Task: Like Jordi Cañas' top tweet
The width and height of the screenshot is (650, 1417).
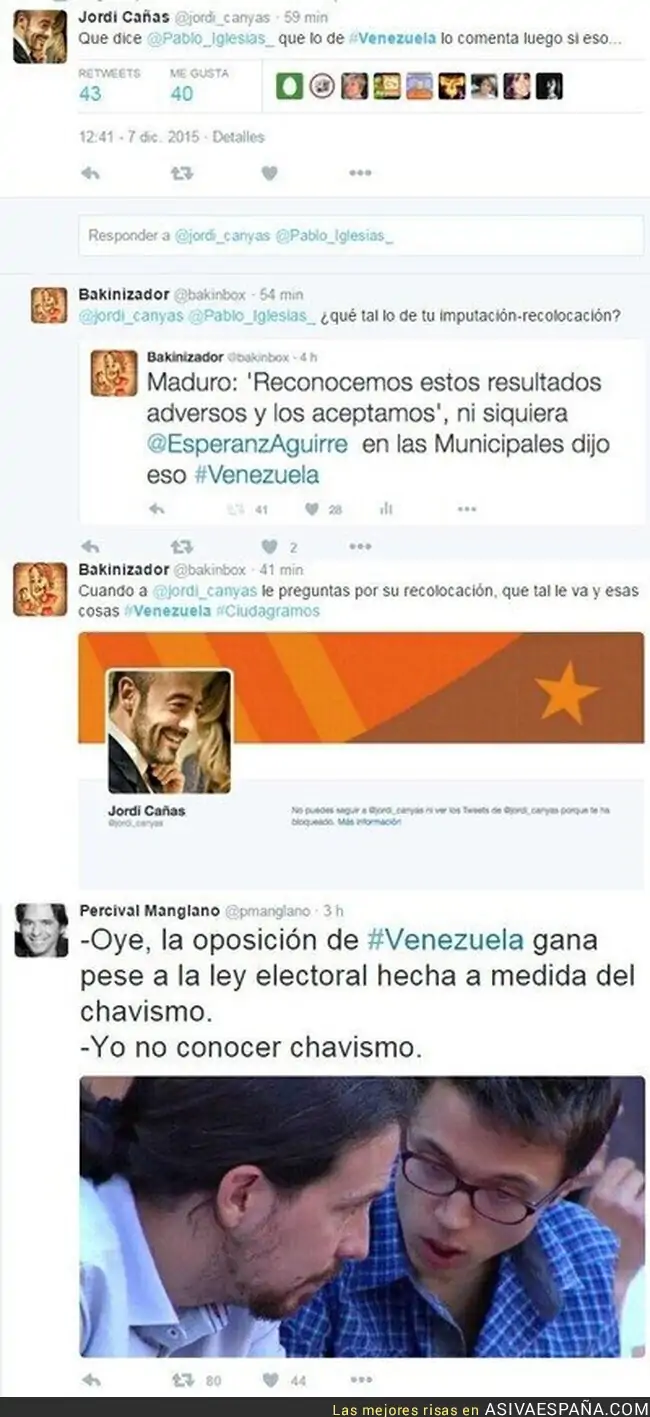Action: (x=269, y=174)
